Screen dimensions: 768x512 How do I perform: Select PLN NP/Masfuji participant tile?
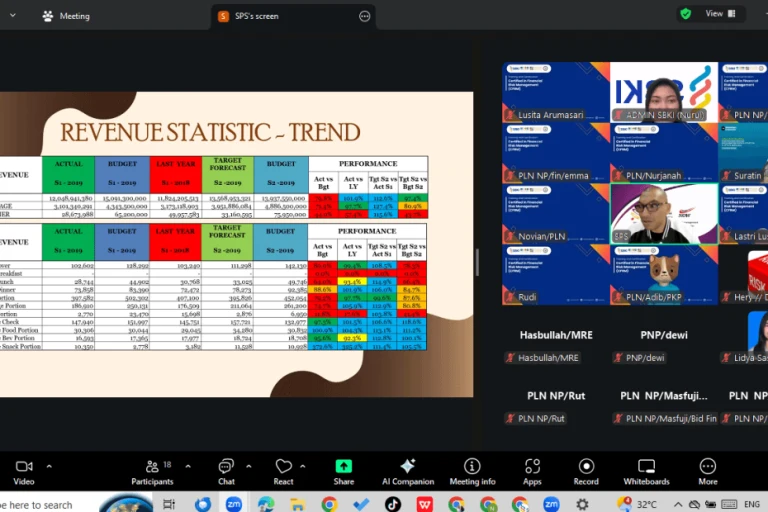coord(664,396)
